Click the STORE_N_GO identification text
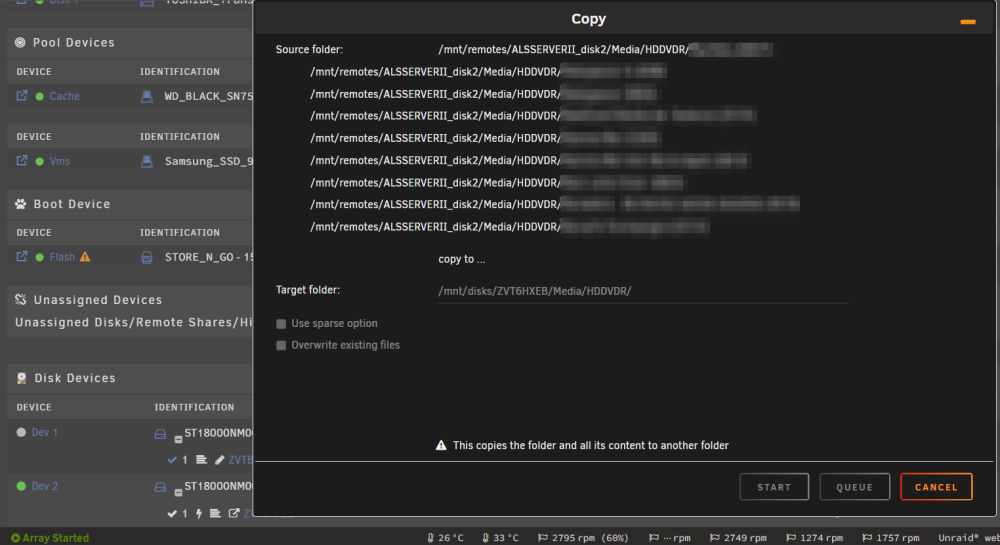The width and height of the screenshot is (1000, 545). click(x=209, y=258)
